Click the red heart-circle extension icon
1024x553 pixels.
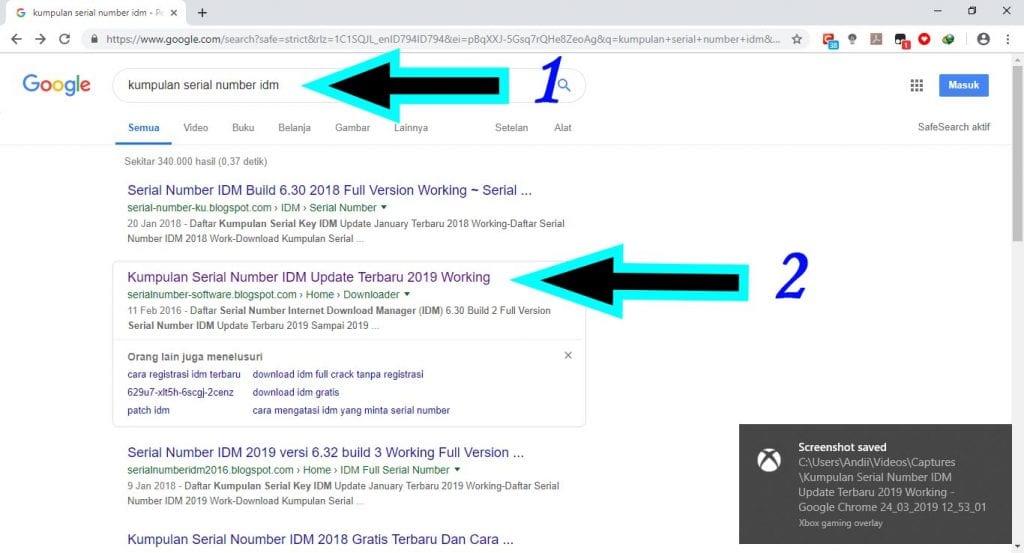click(x=924, y=39)
